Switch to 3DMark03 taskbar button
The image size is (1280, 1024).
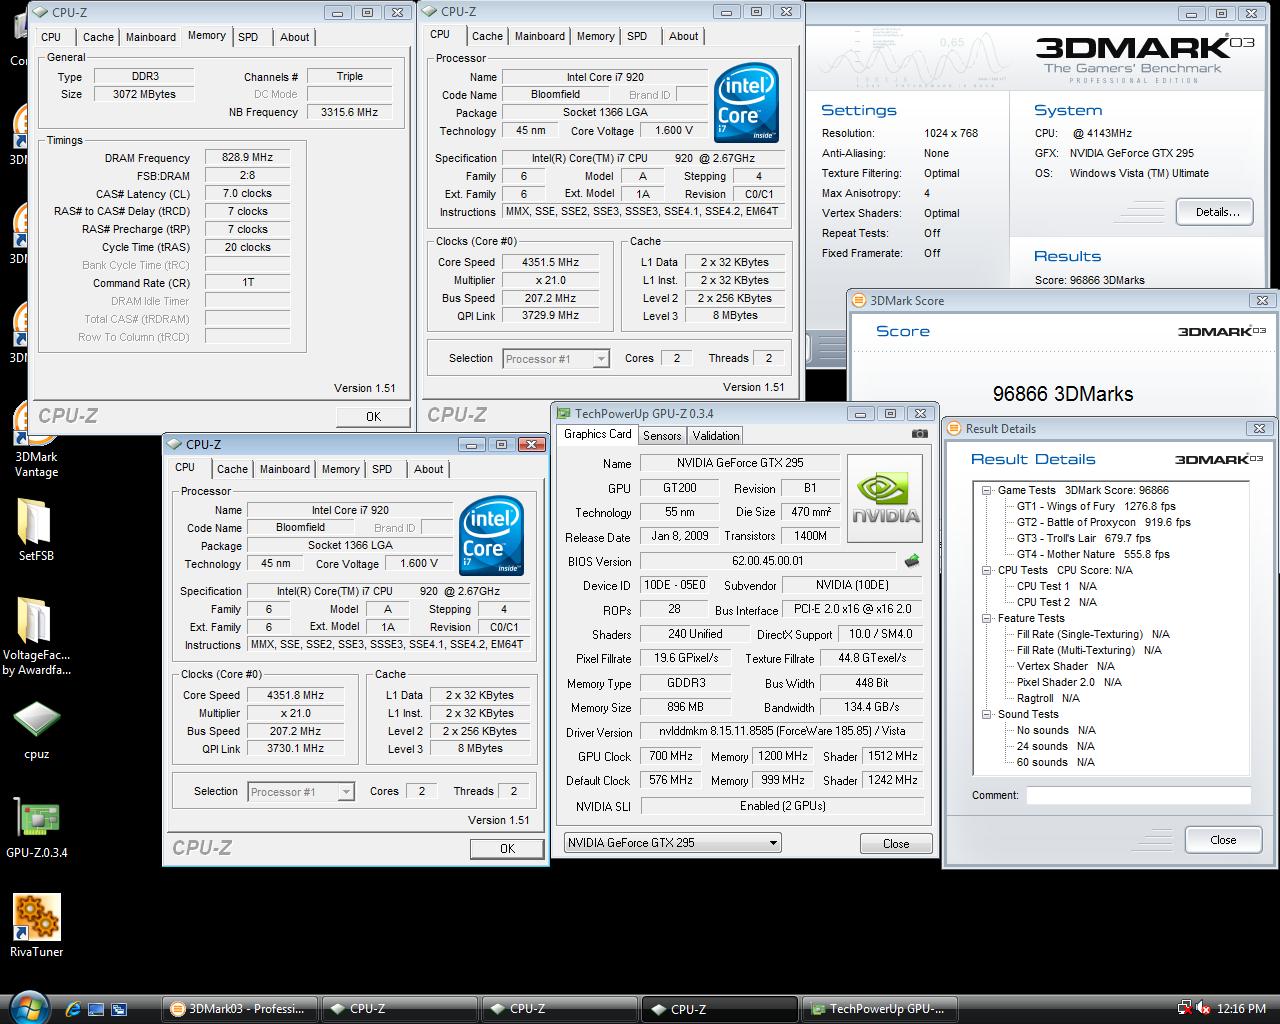tap(240, 1009)
